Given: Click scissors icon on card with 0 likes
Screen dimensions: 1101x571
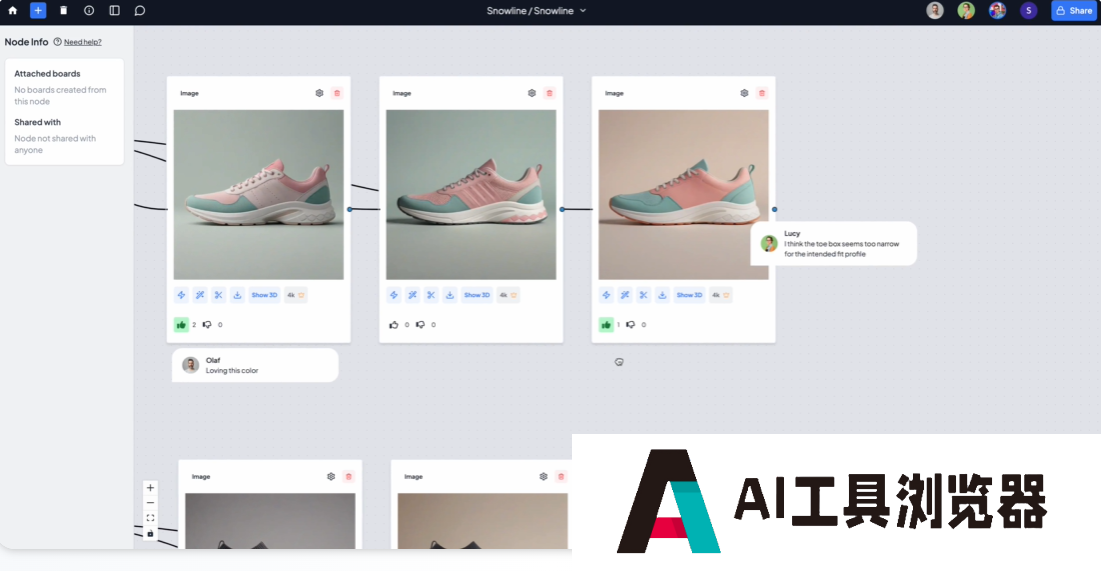Looking at the screenshot, I should (431, 295).
